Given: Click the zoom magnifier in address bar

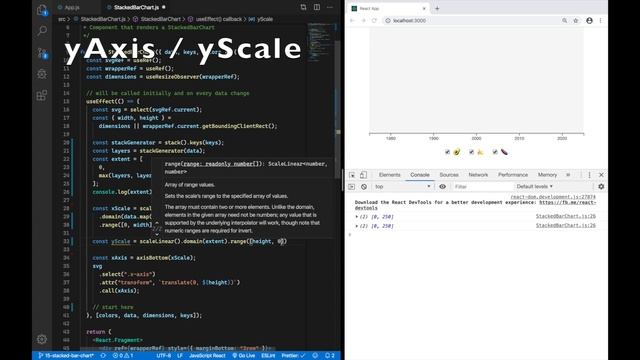Looking at the screenshot, I should tap(564, 20).
